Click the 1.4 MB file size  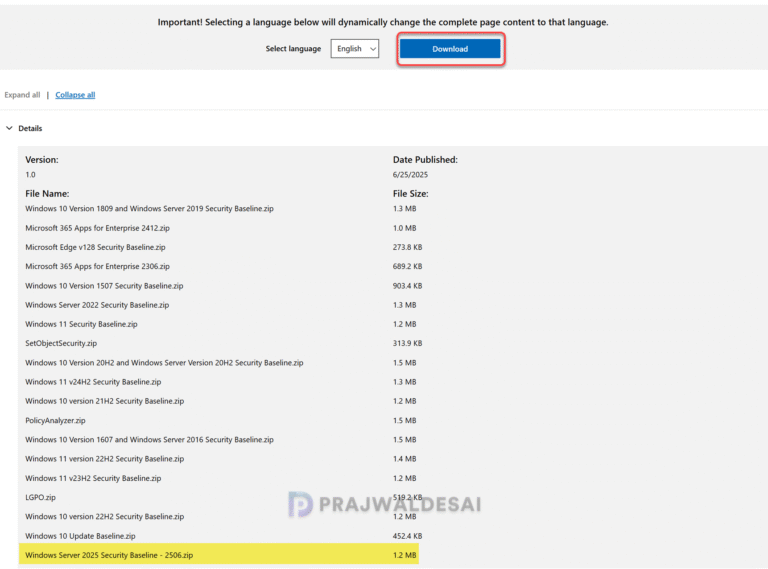(x=404, y=459)
